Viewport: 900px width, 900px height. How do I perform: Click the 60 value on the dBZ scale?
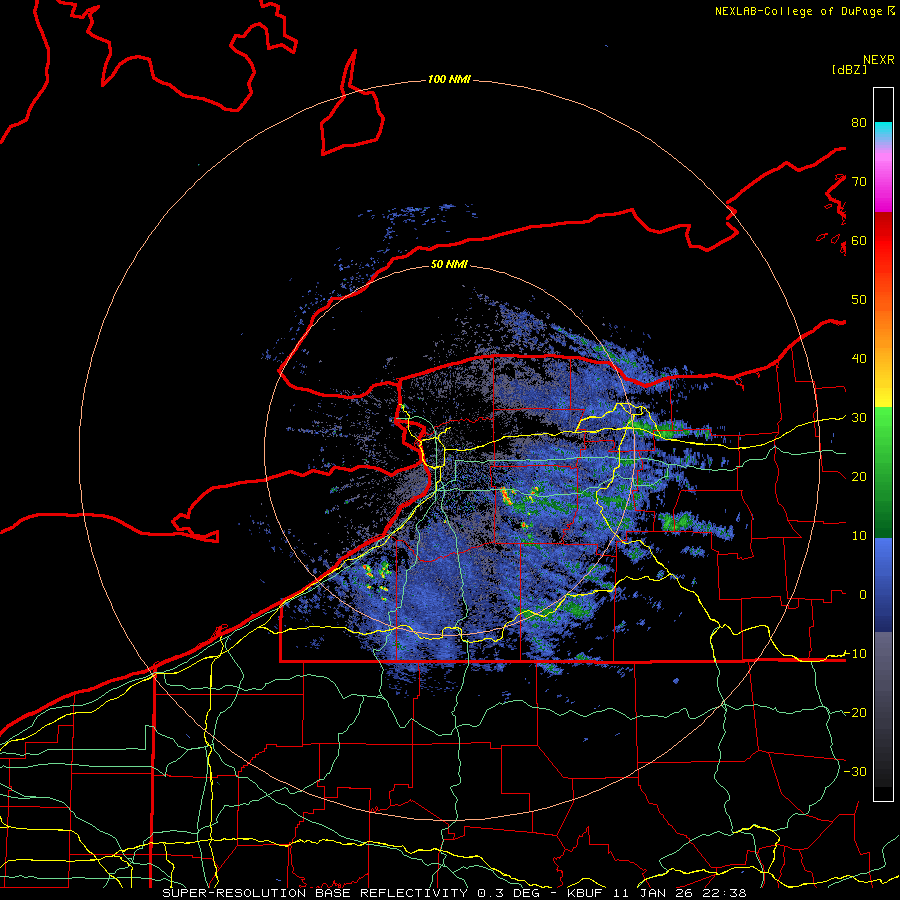point(859,240)
